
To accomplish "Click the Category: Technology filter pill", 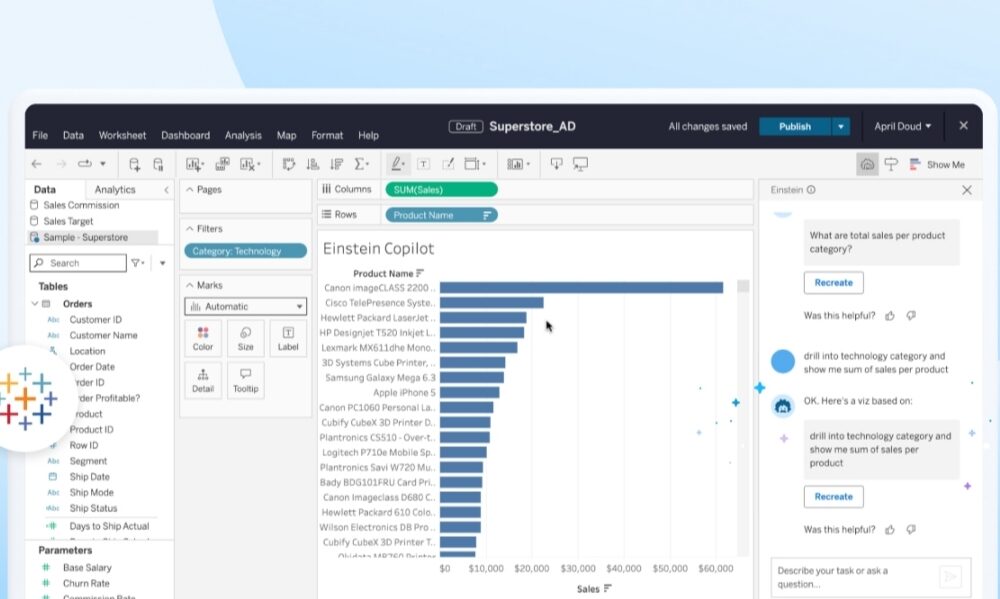I will pos(246,251).
